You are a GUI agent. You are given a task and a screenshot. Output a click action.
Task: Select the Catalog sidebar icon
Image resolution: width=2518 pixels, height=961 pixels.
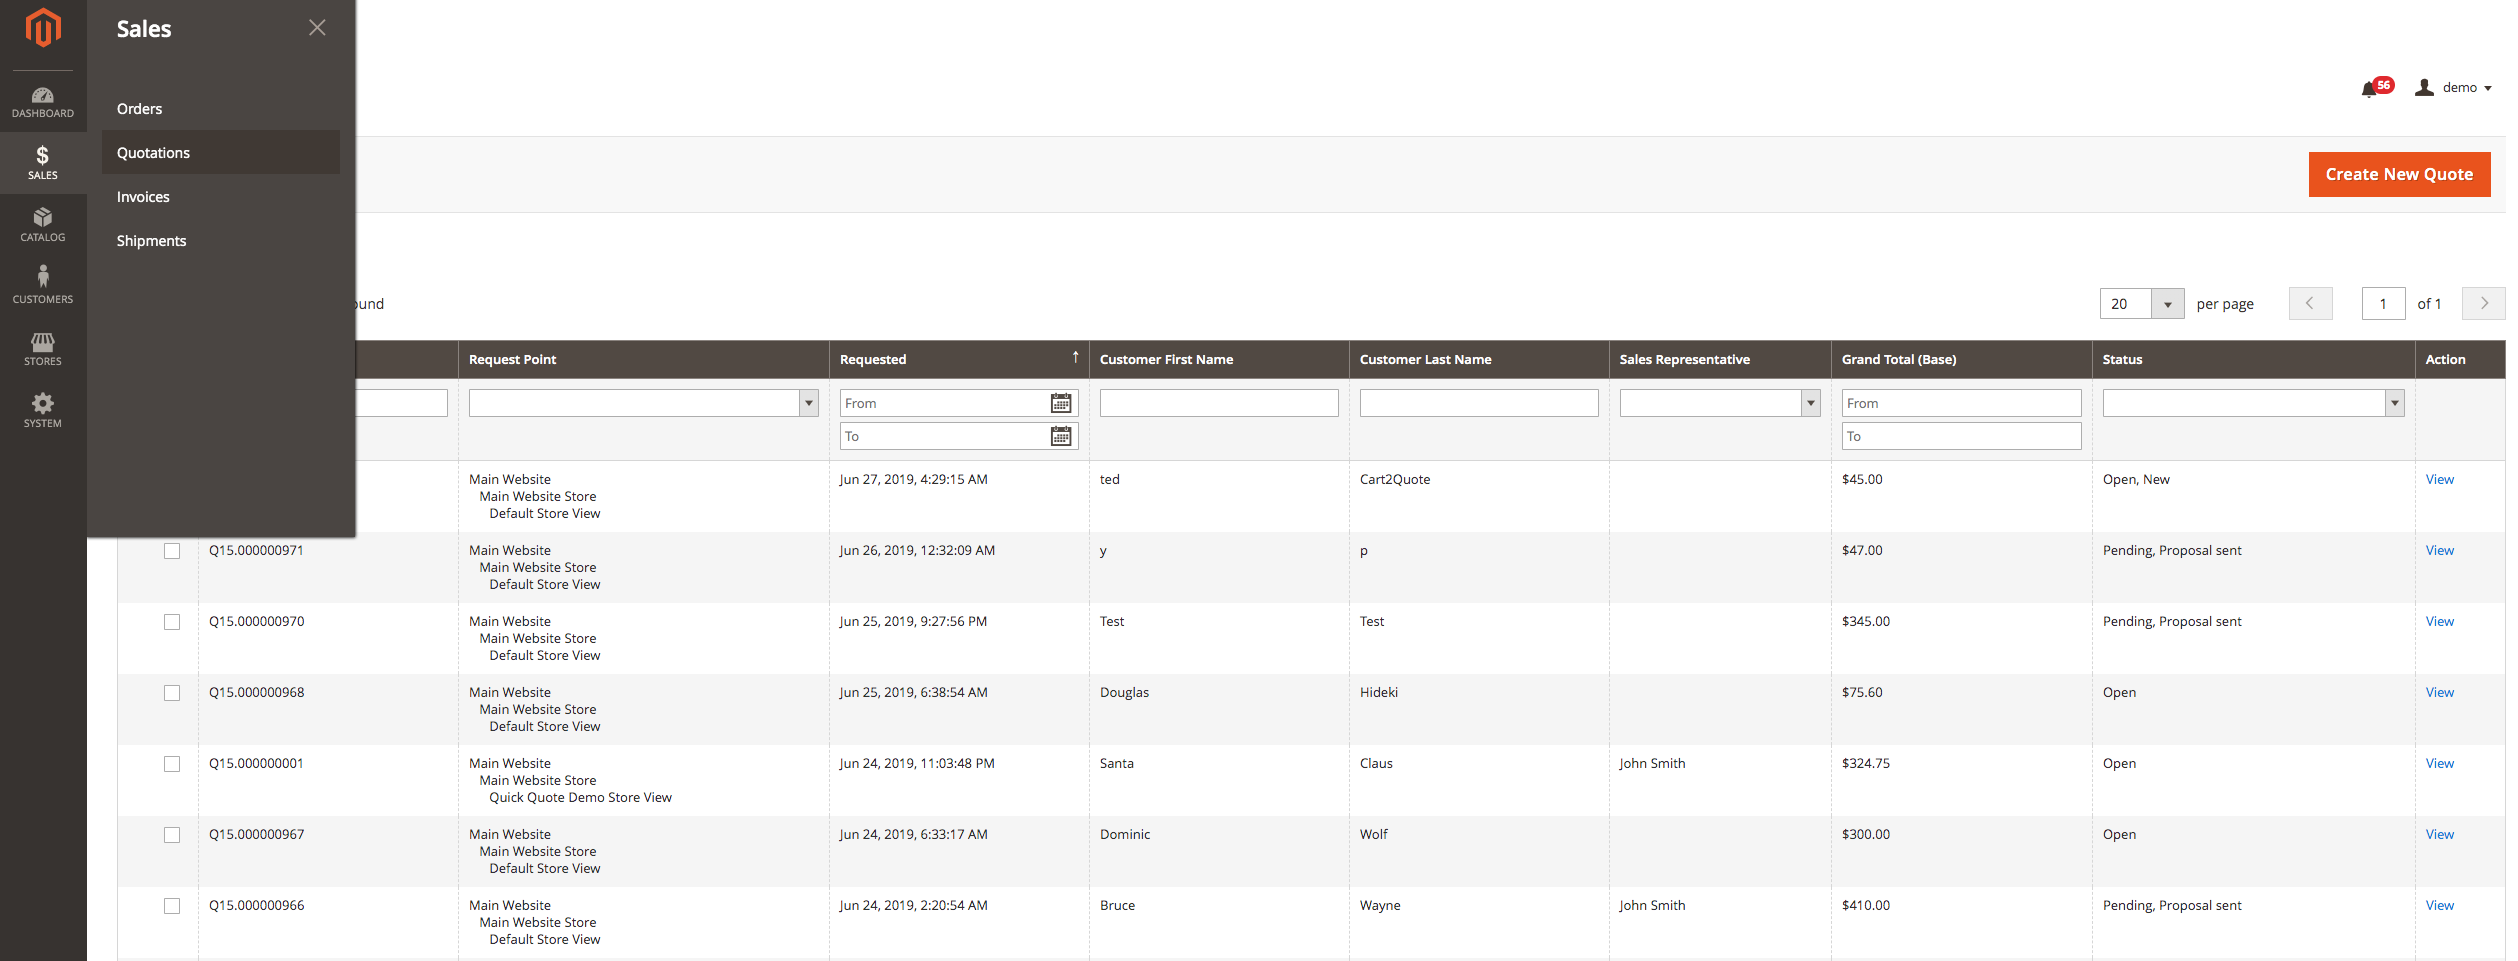click(x=42, y=225)
